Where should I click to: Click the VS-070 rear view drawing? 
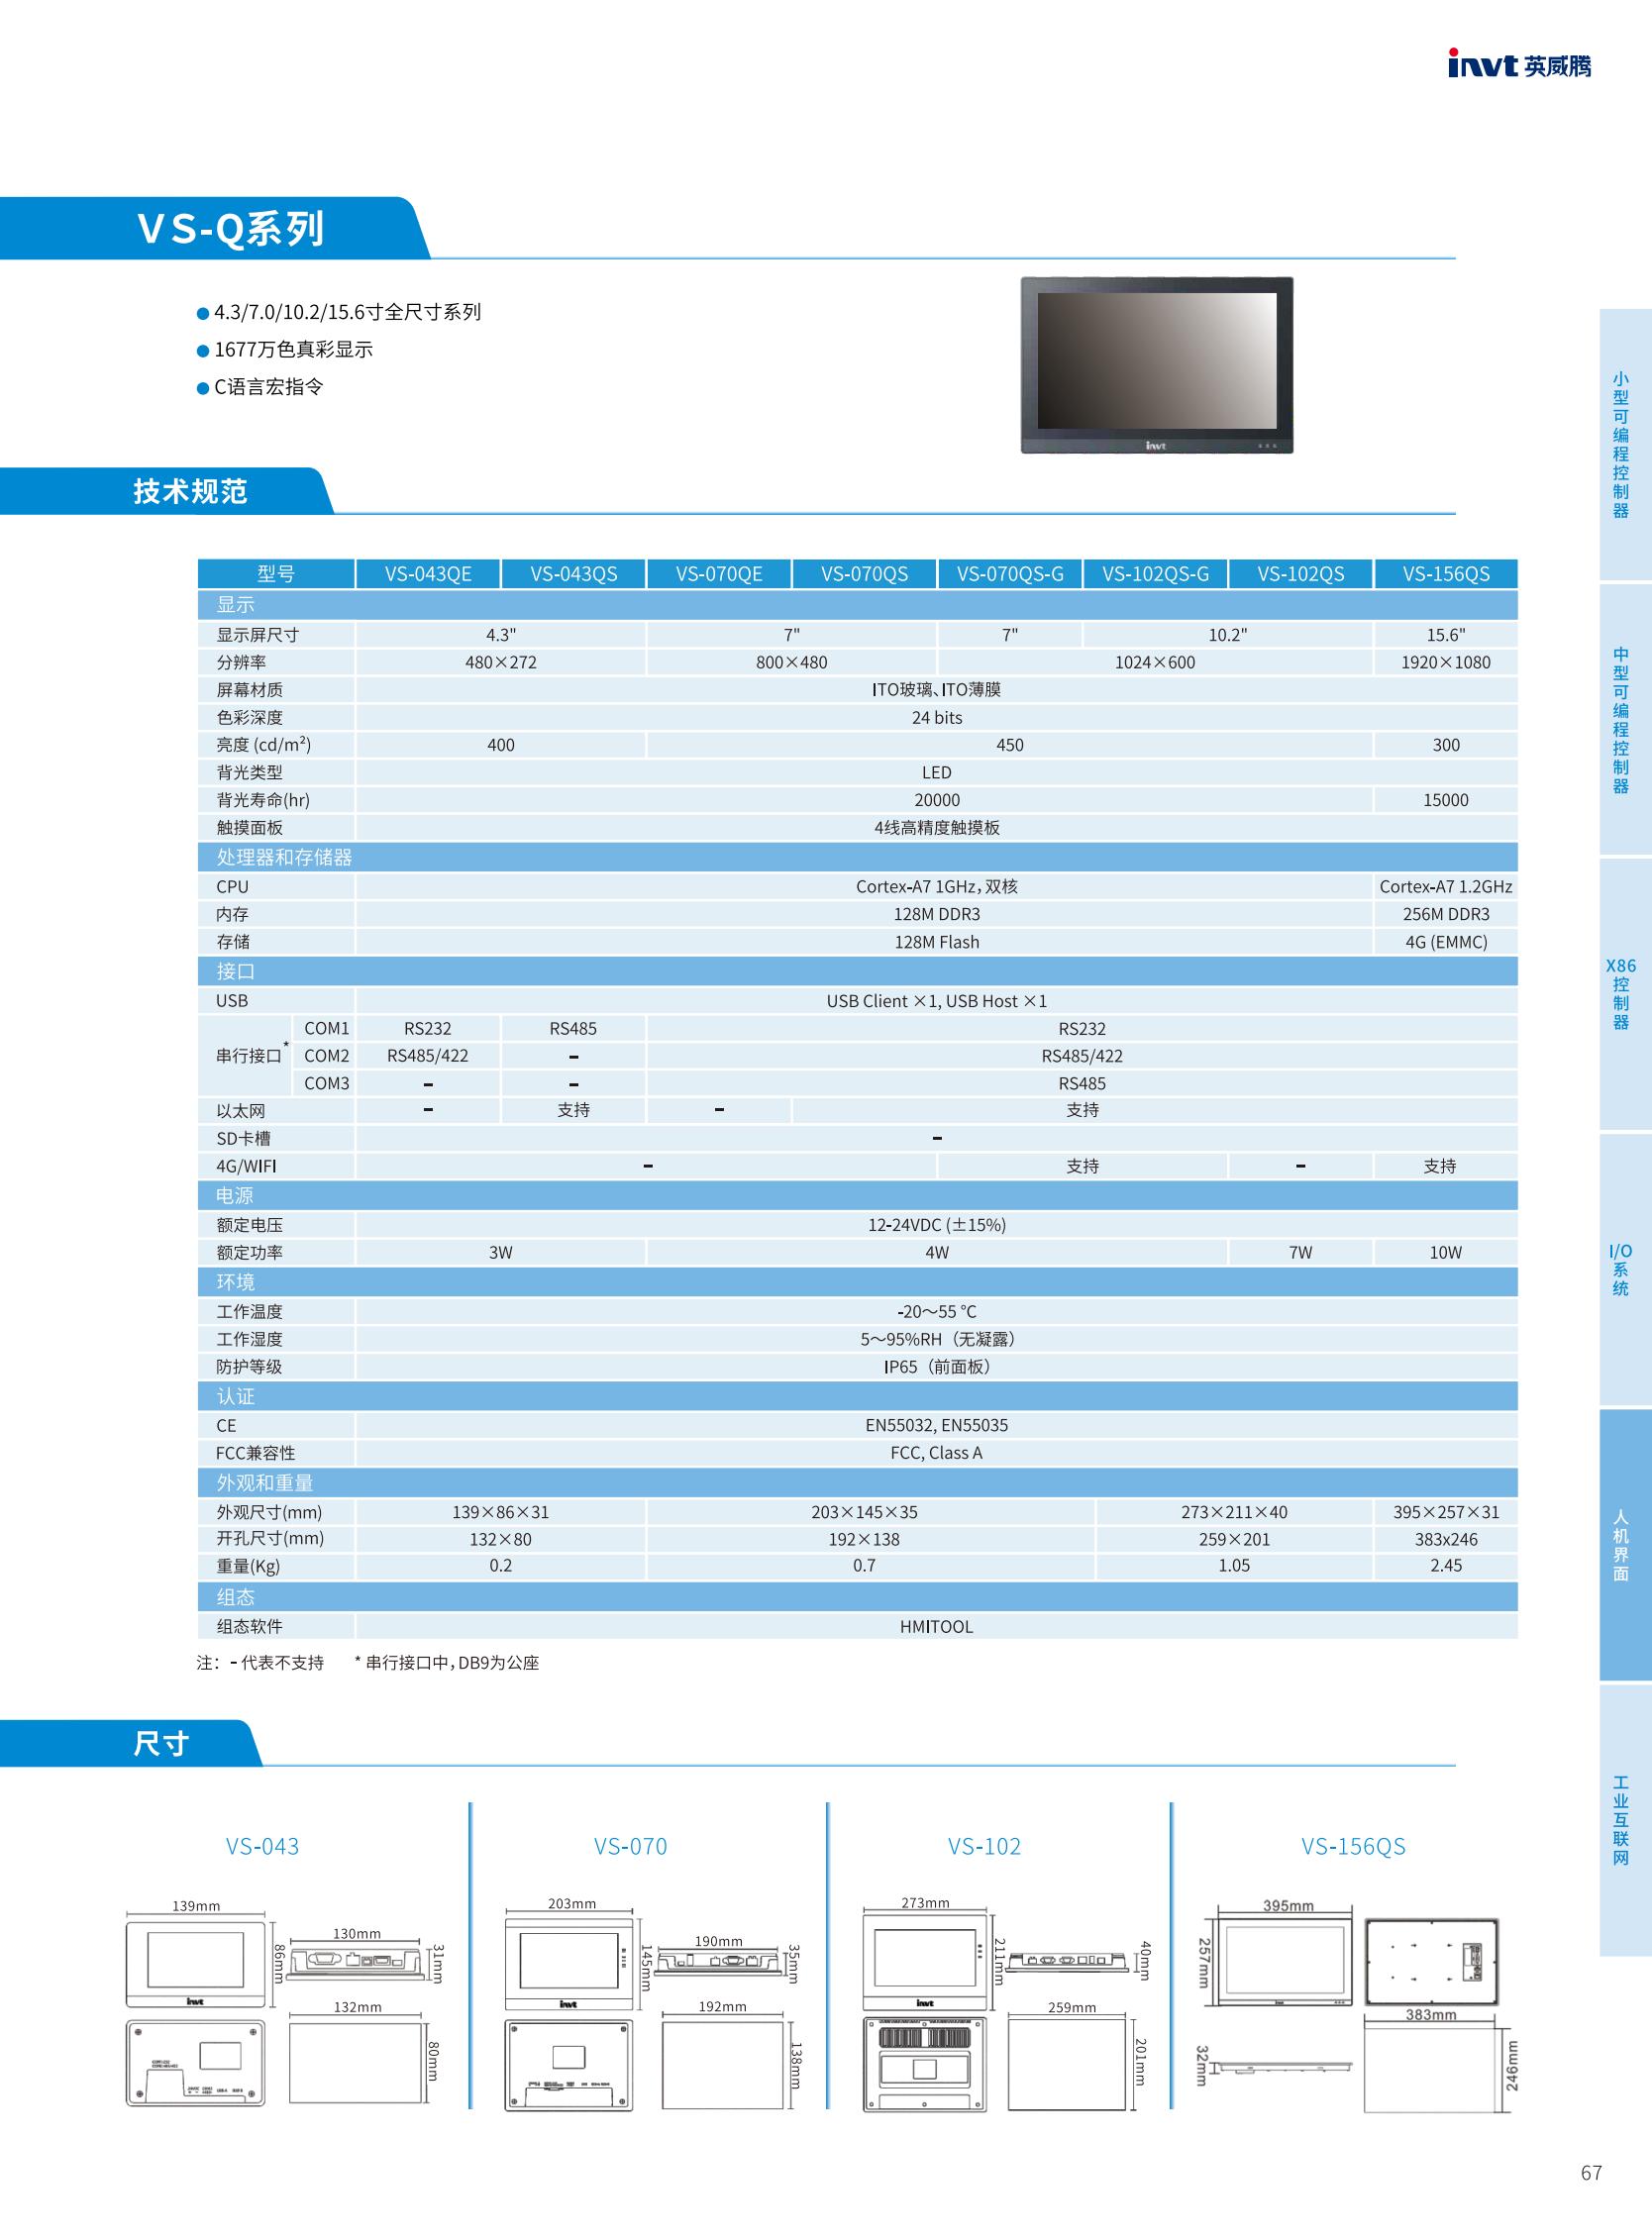tap(569, 2065)
